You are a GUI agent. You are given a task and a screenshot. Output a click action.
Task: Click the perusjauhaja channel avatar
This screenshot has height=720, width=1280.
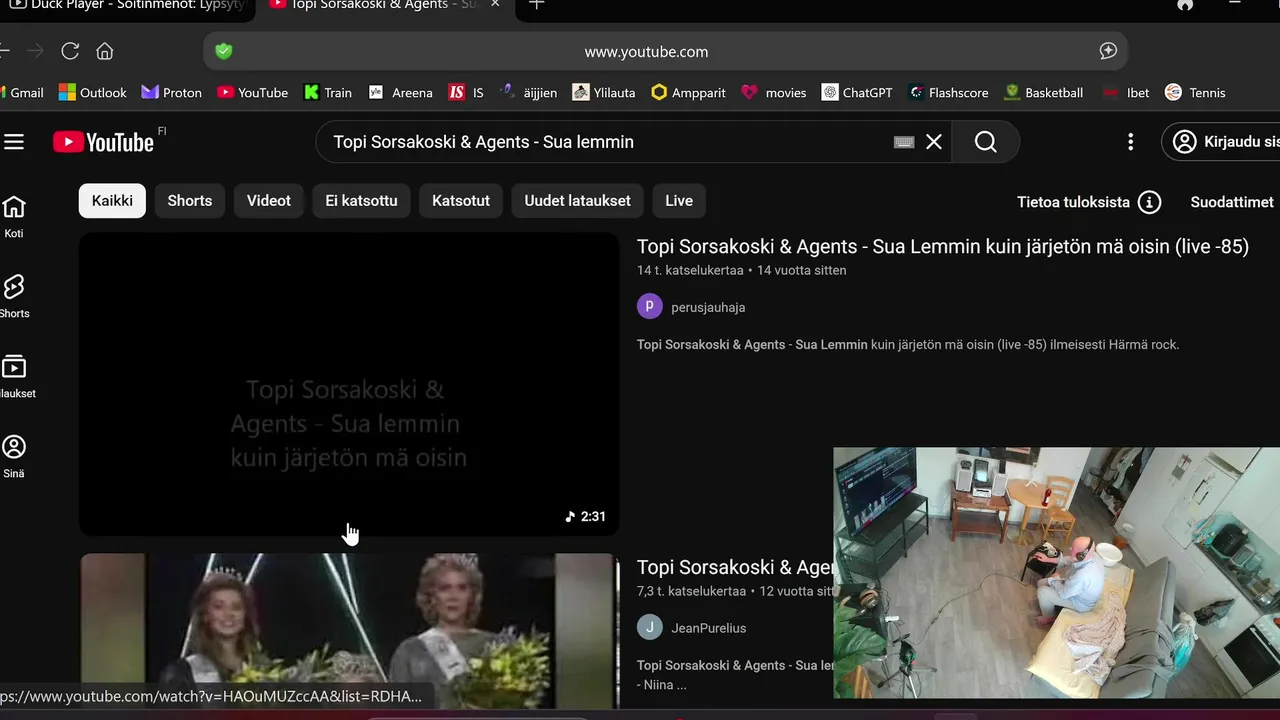point(650,306)
